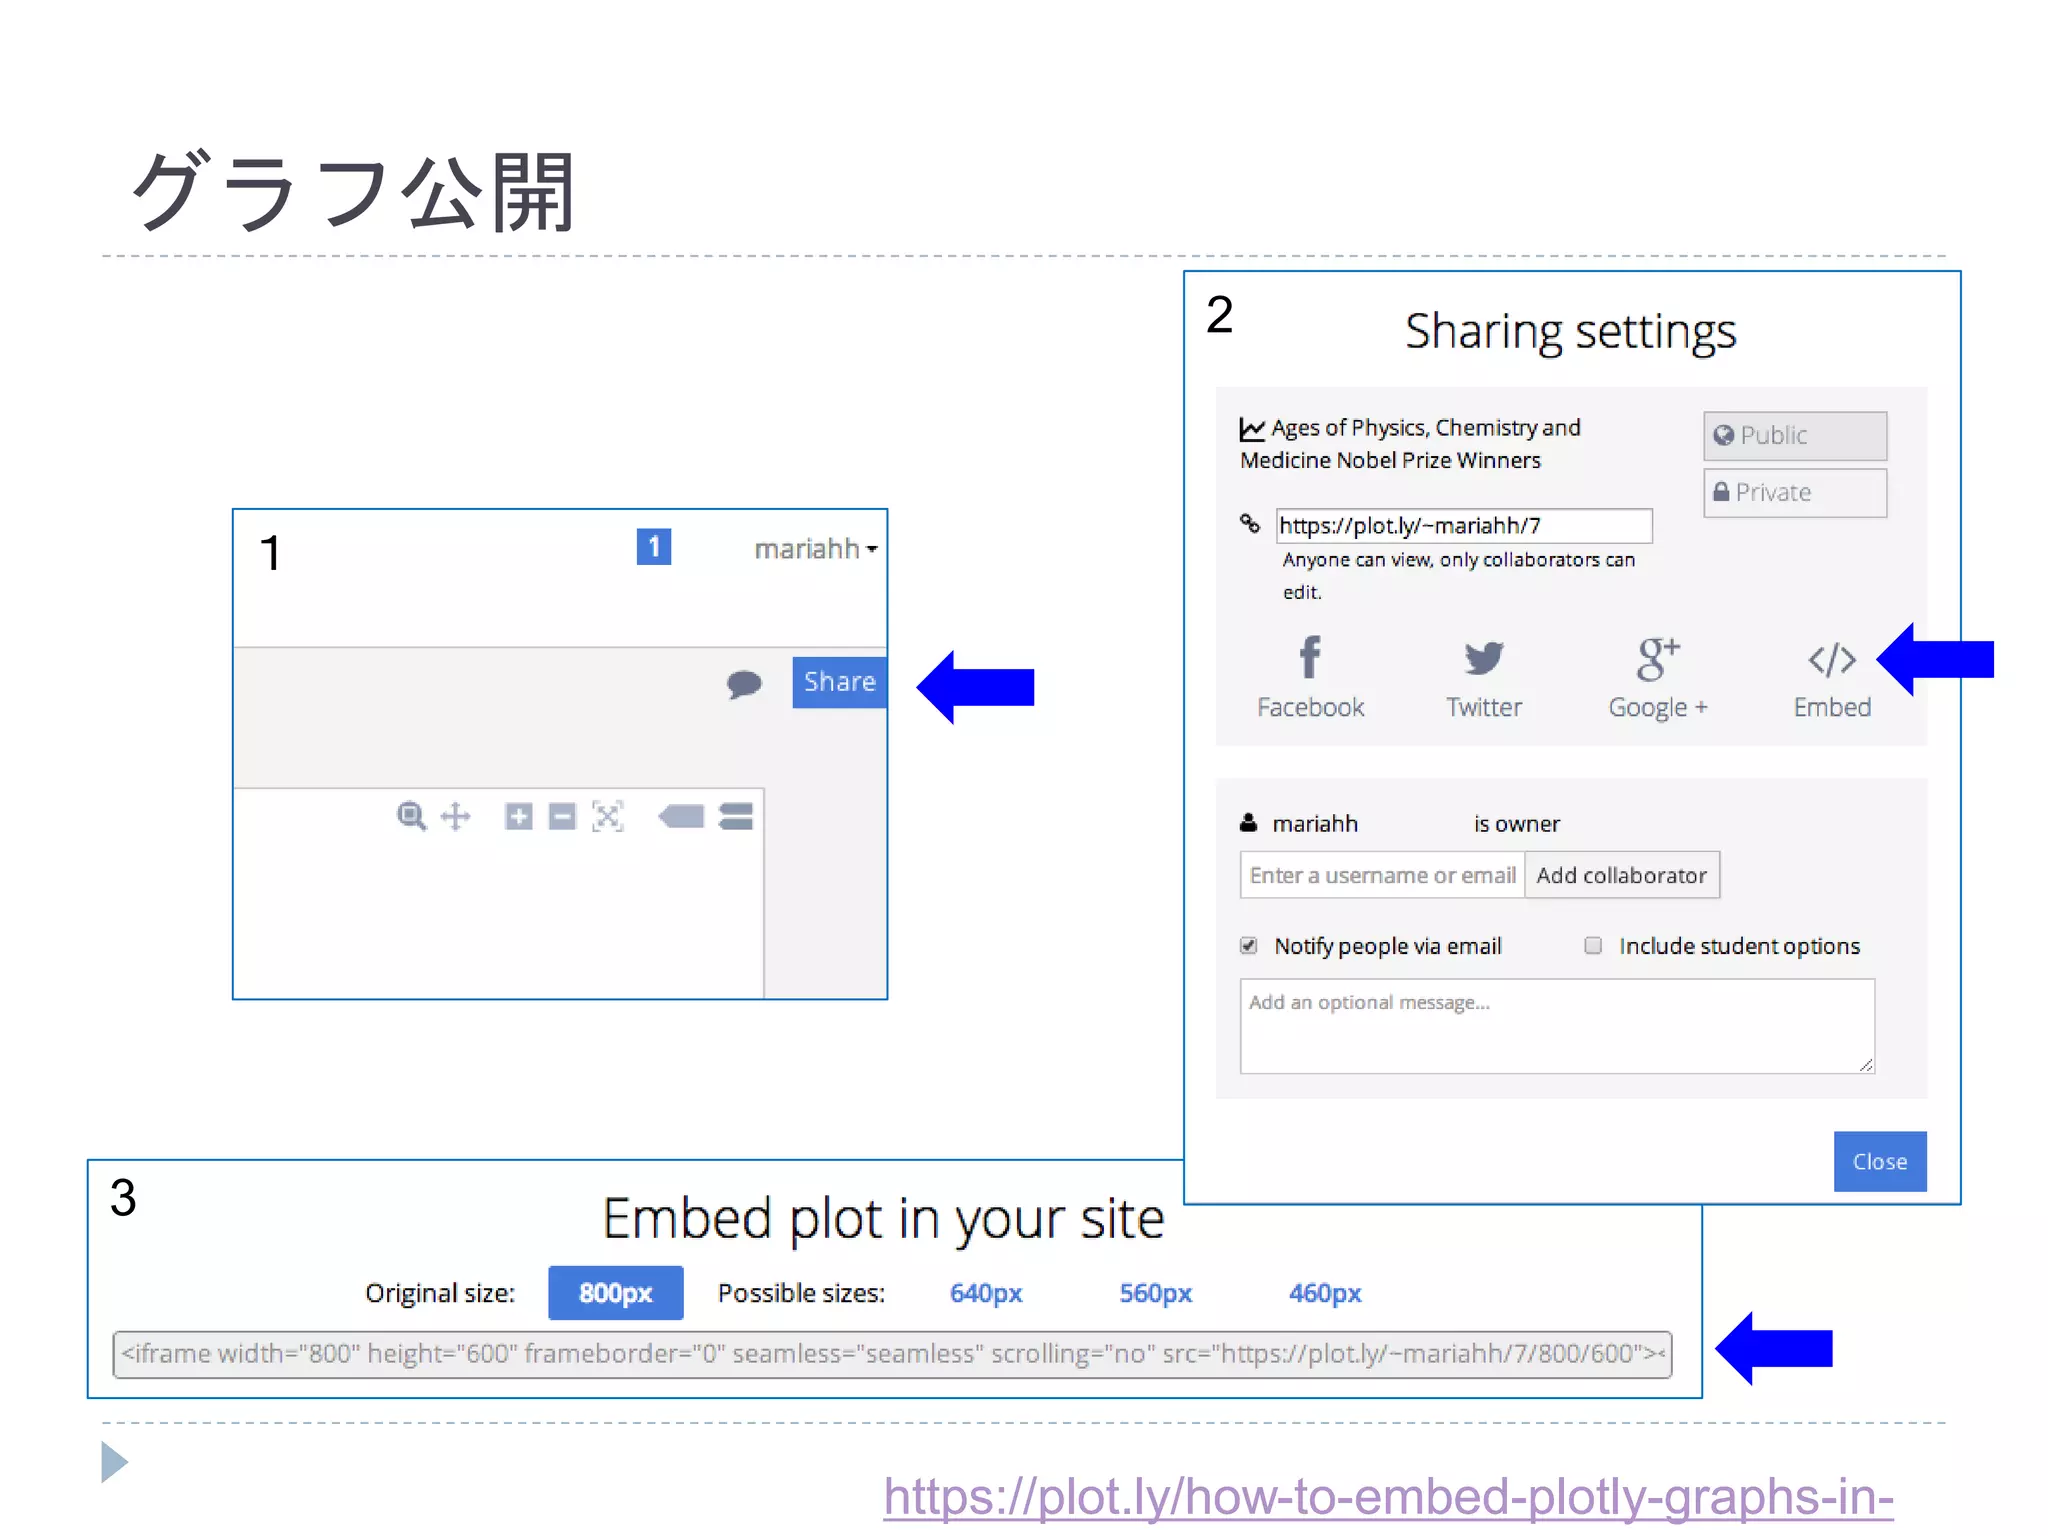Screen dimensions: 2048x1536
Task: Enable Include student options checkbox
Action: (x=1593, y=945)
